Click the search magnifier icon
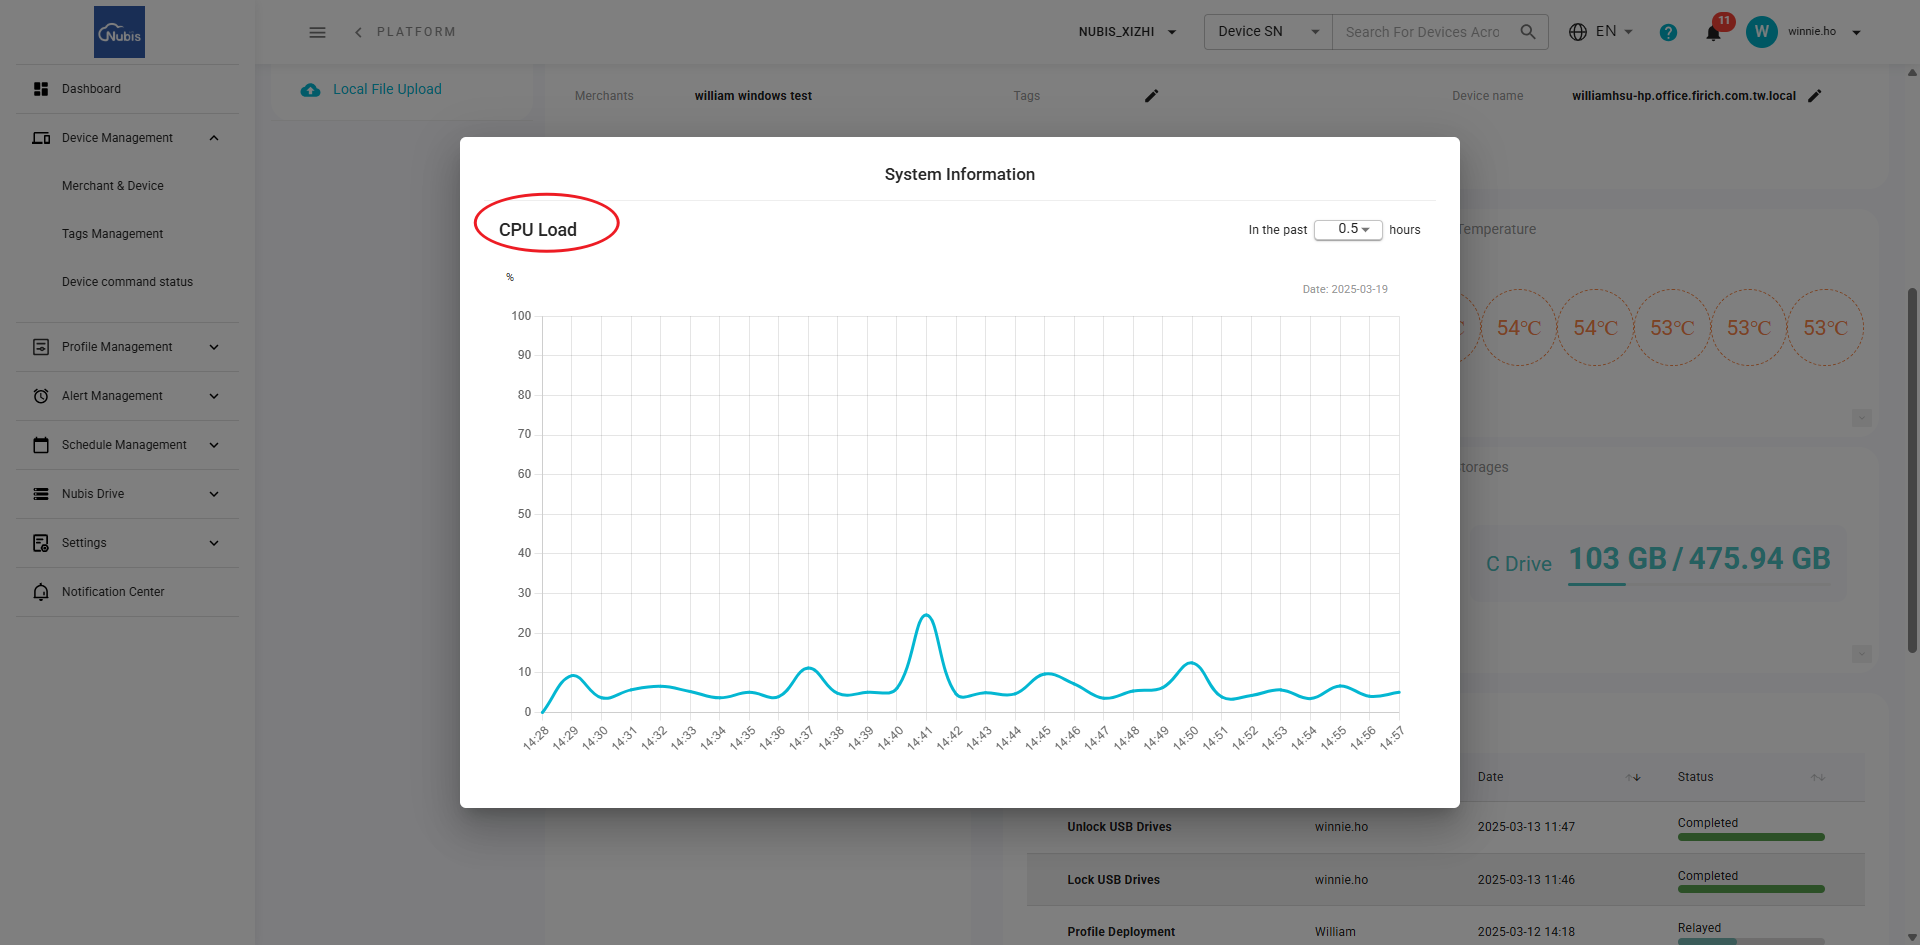Screen dimensions: 1920x945 tap(1528, 32)
